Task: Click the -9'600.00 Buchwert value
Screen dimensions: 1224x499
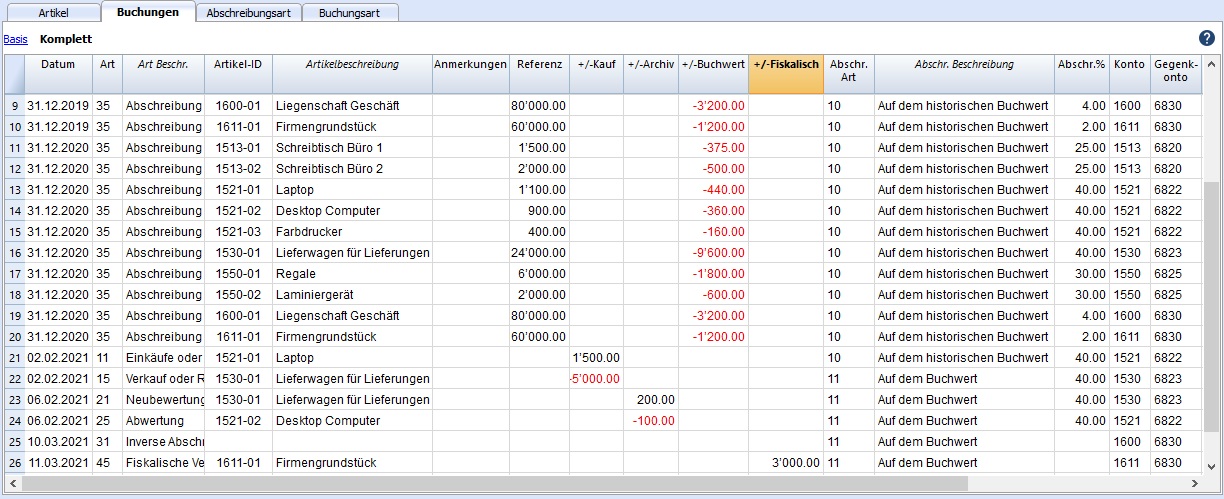Action: tap(713, 252)
